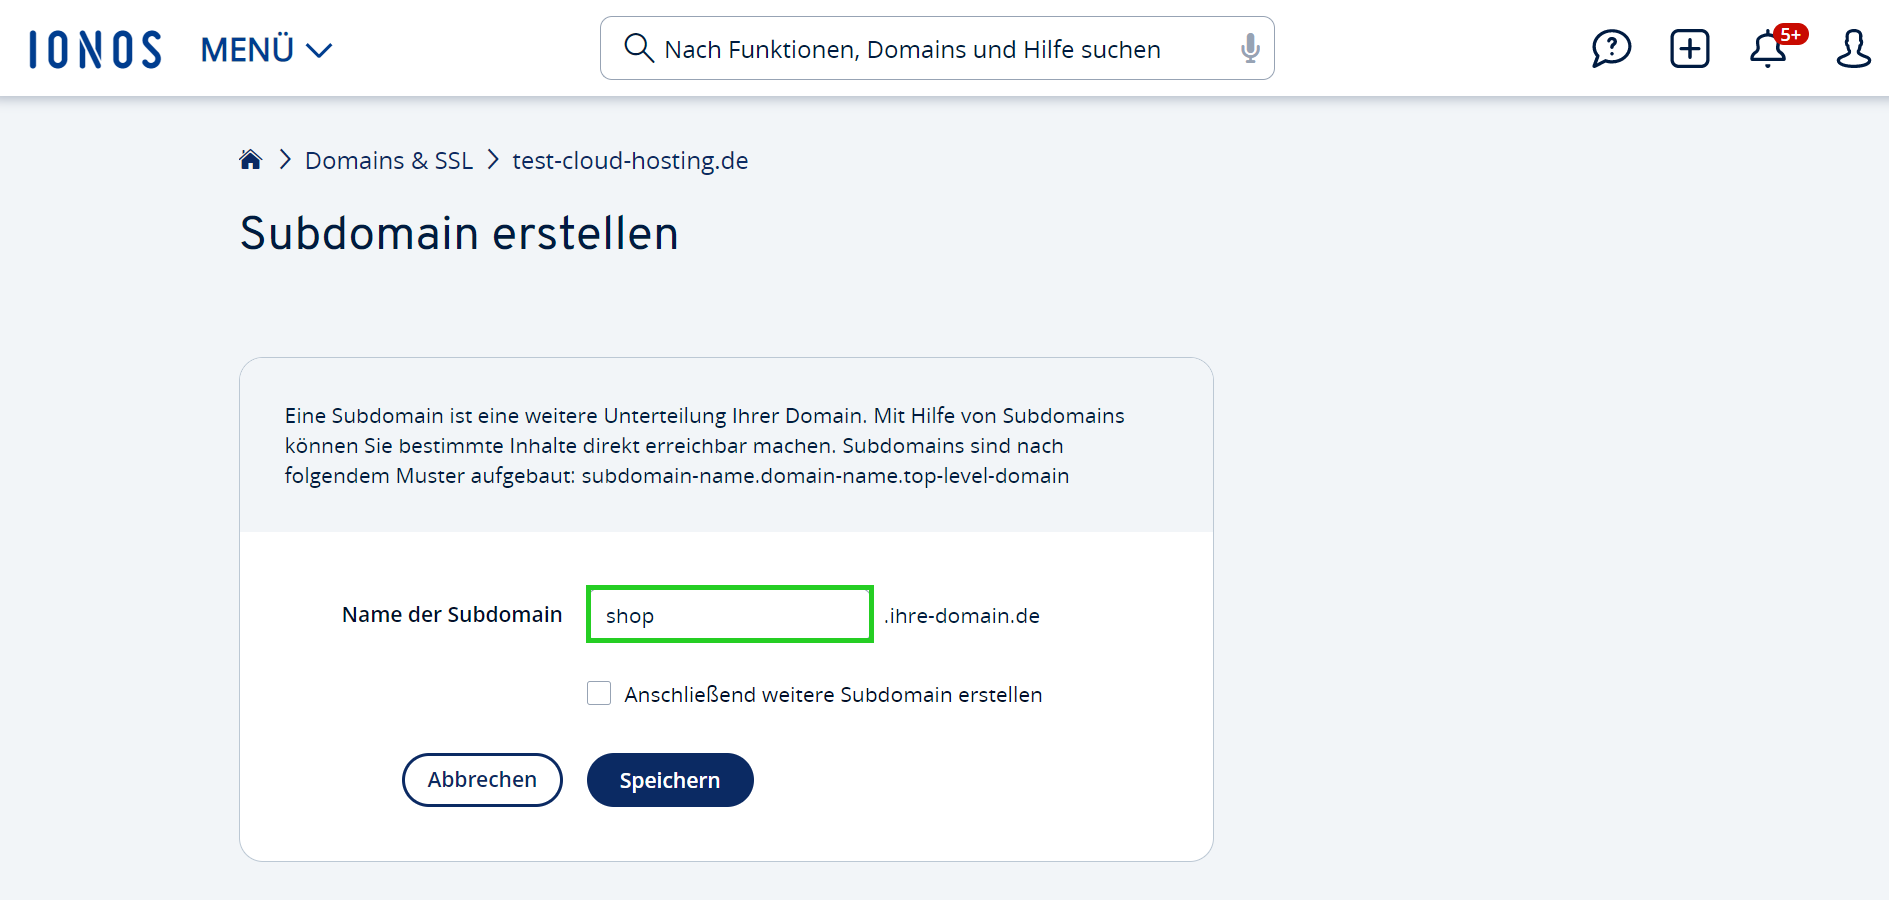Click the subdomain name field containing shop
The image size is (1889, 900).
[x=729, y=615]
